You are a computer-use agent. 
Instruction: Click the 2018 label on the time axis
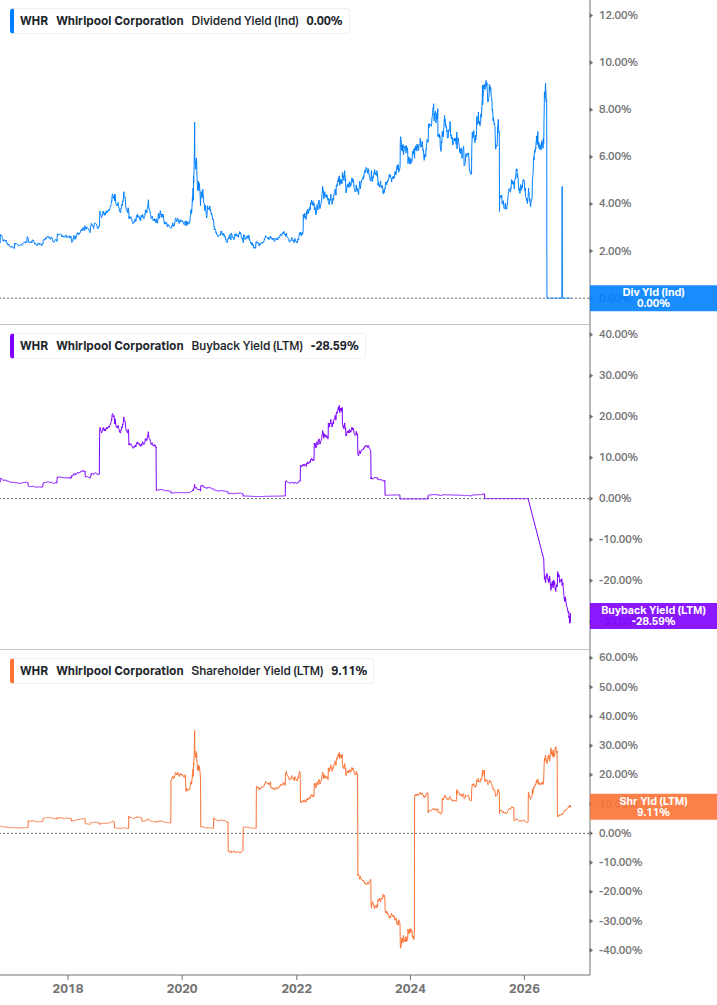tap(68, 988)
